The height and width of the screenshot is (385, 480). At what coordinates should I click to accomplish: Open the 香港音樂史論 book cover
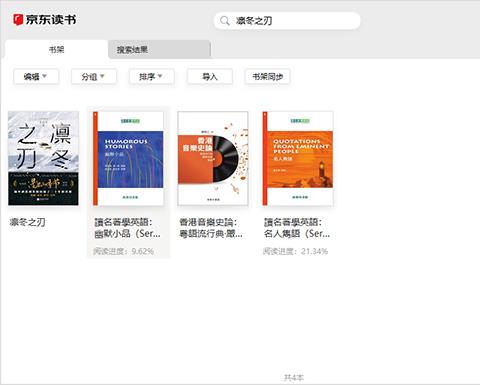click(213, 158)
